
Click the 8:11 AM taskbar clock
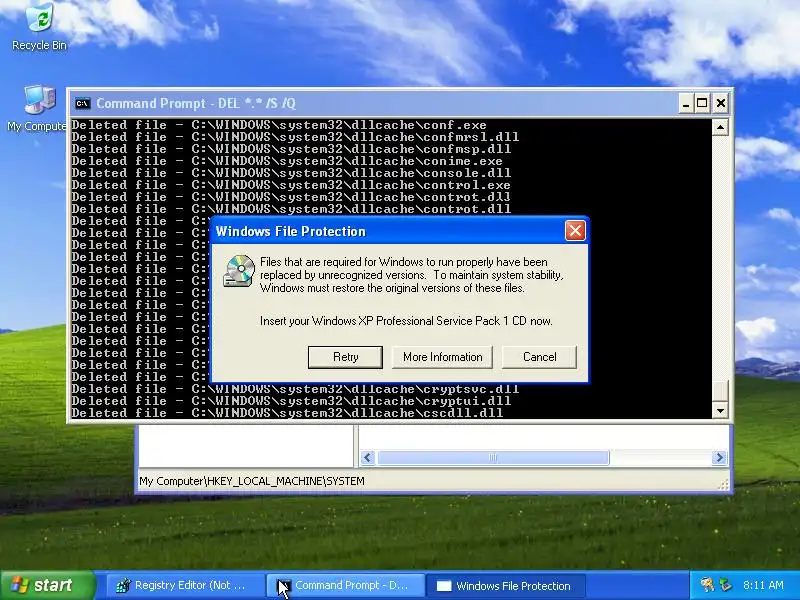point(763,585)
